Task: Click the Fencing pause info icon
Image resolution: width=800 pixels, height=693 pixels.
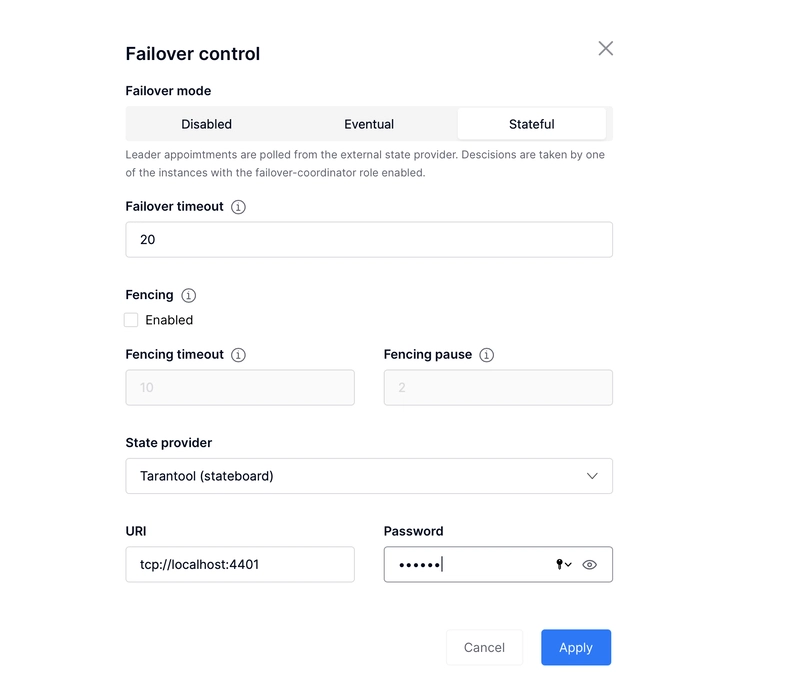Action: pos(487,355)
